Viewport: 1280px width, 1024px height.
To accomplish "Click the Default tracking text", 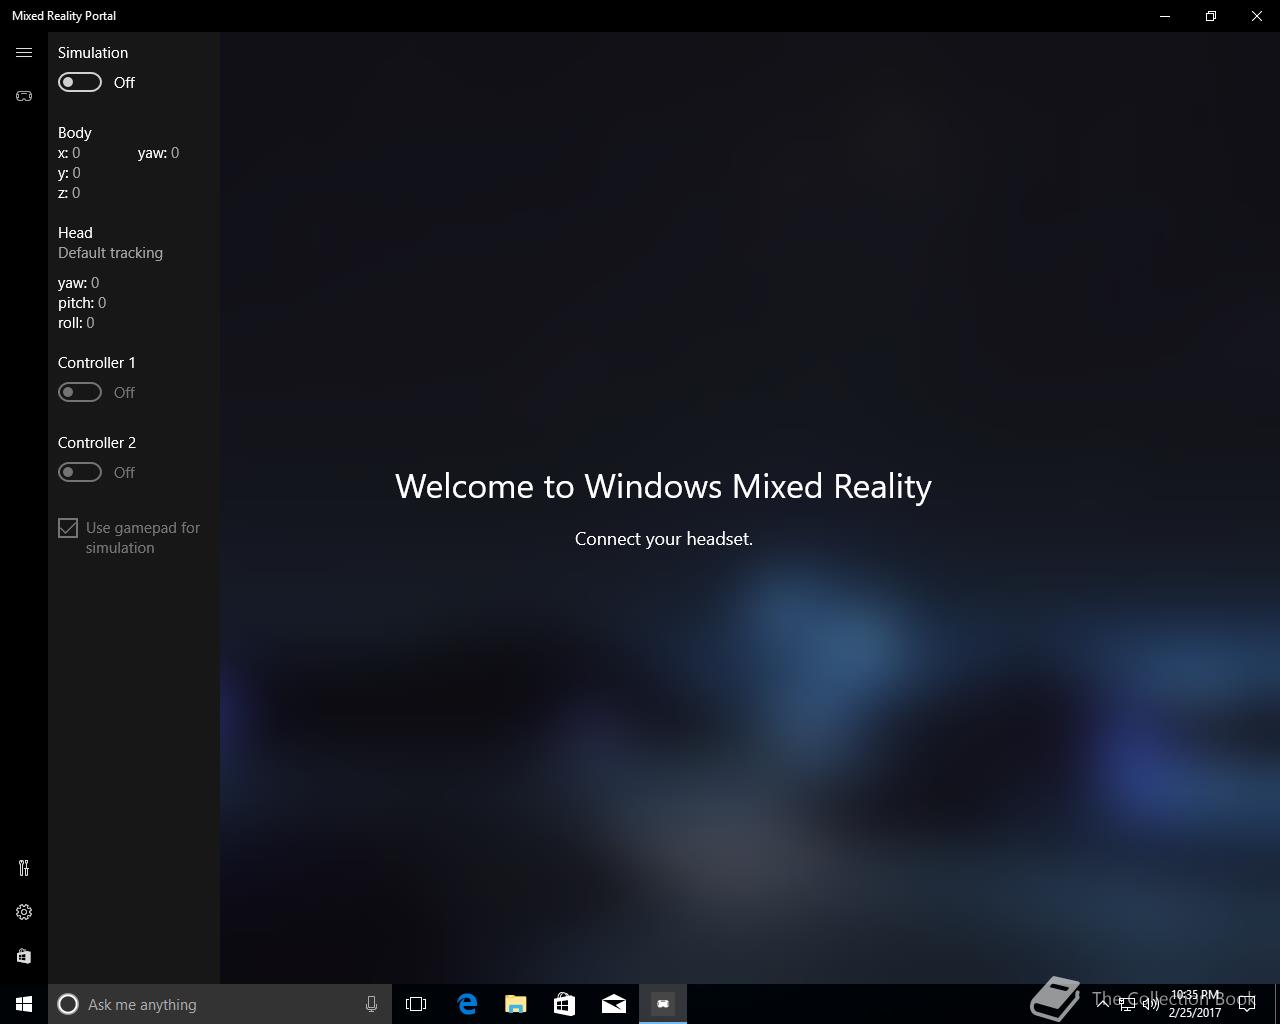I will [x=110, y=253].
